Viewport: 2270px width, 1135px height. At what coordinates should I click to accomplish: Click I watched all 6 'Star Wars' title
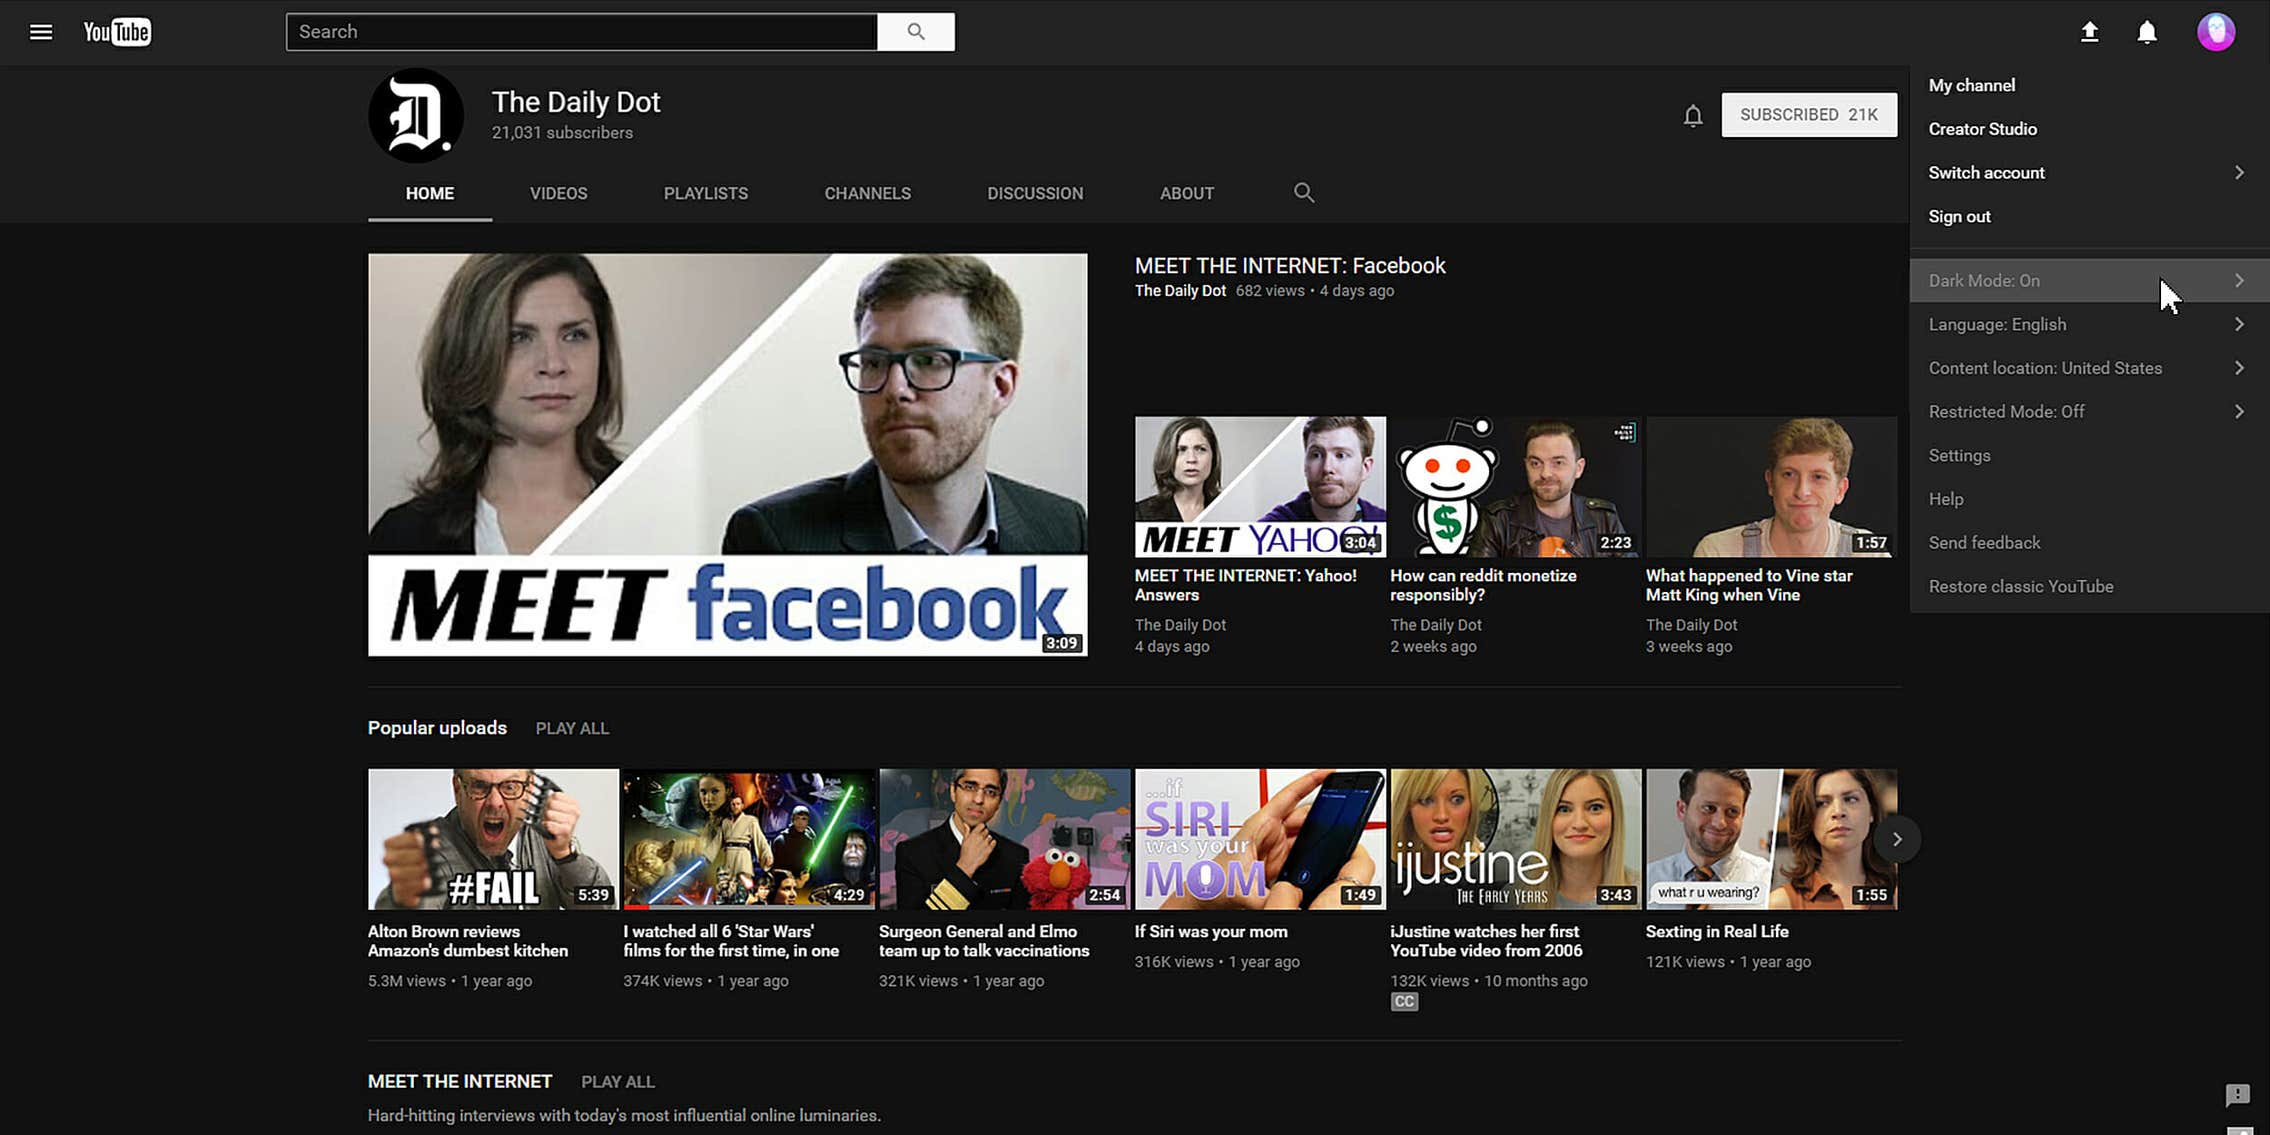point(731,941)
